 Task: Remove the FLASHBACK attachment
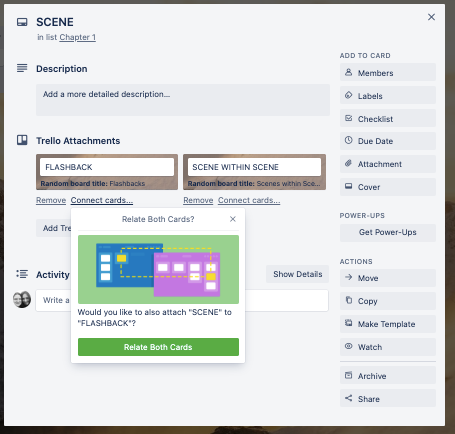(x=51, y=200)
